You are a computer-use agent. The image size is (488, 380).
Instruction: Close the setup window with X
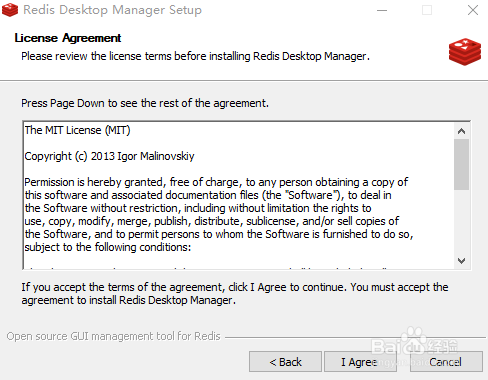pos(473,10)
